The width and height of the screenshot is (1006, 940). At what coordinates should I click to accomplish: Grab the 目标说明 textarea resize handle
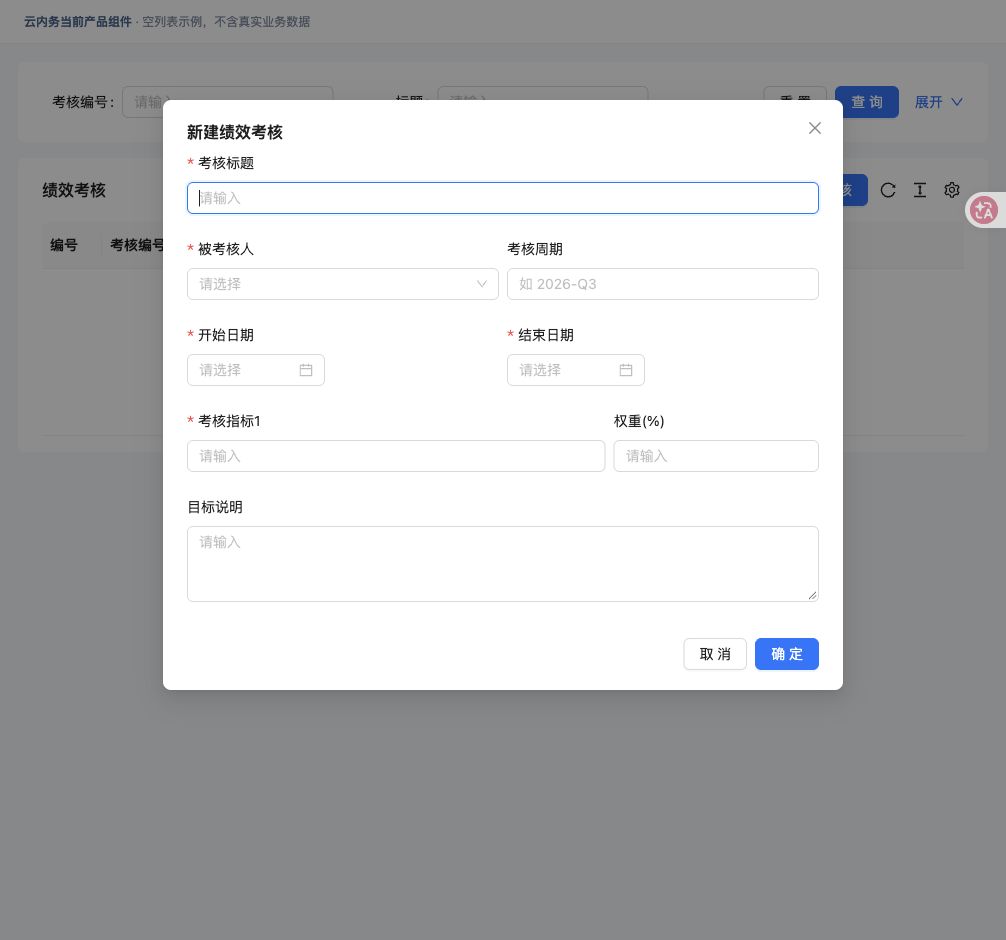pos(812,595)
